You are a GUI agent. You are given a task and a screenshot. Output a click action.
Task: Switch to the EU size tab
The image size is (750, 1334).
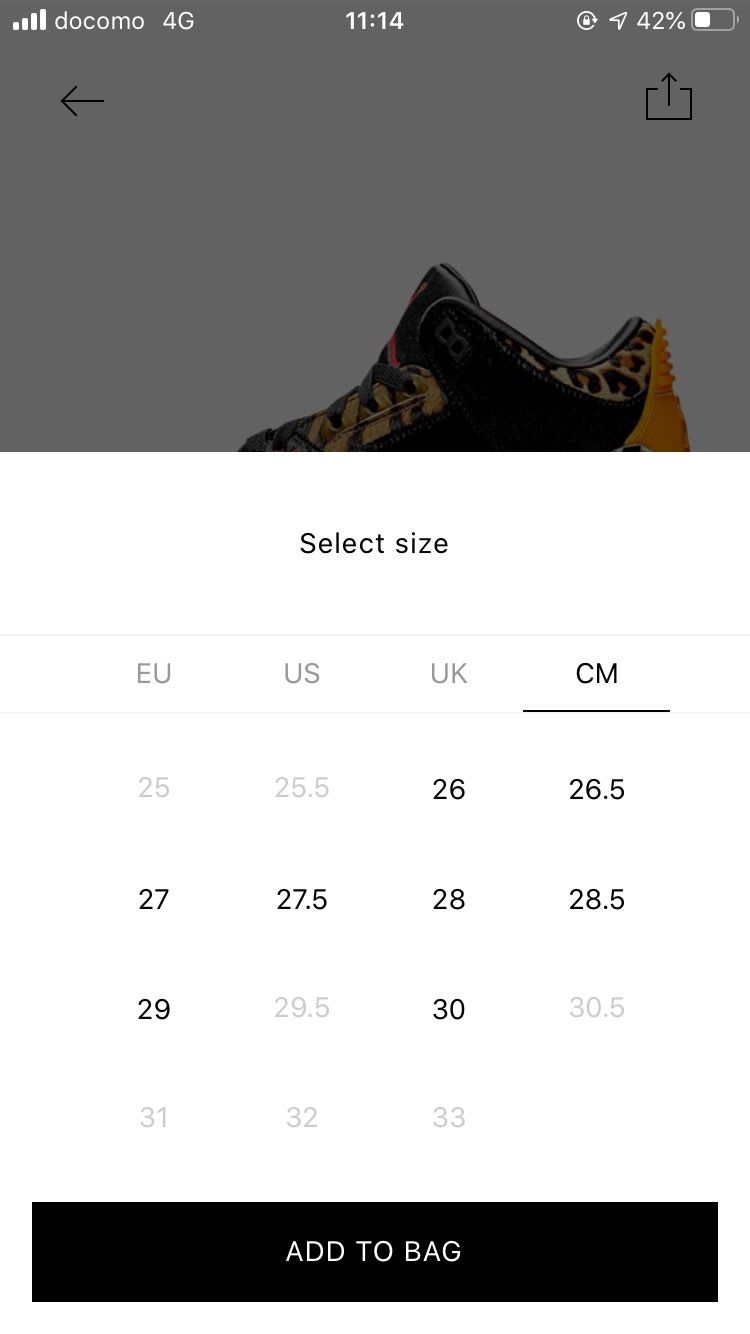154,674
